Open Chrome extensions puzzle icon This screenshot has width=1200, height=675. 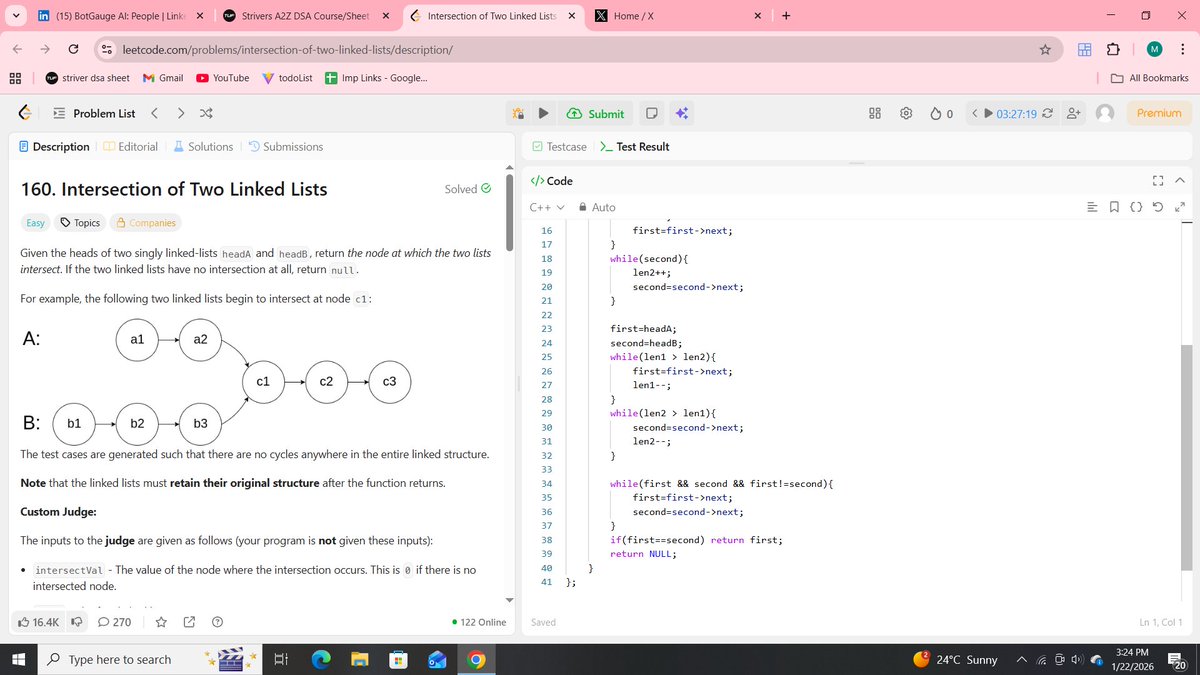(1113, 49)
